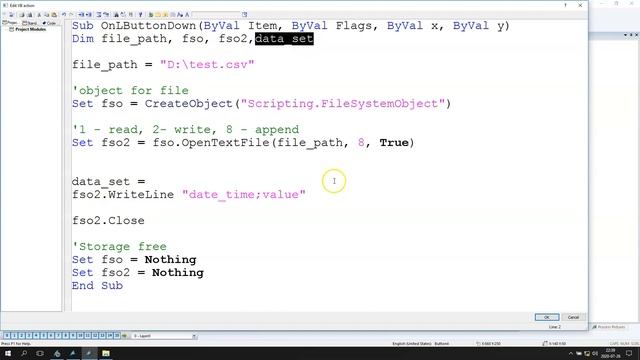Toggle layer 15 button in layer bar

point(117,336)
